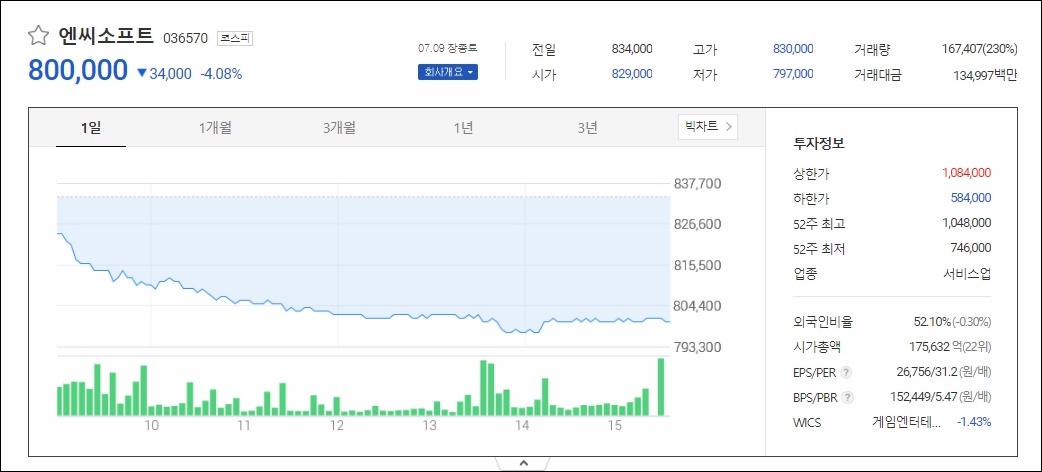1042x472 pixels.
Task: Open the 빅차트 full chart
Action: (x=708, y=126)
